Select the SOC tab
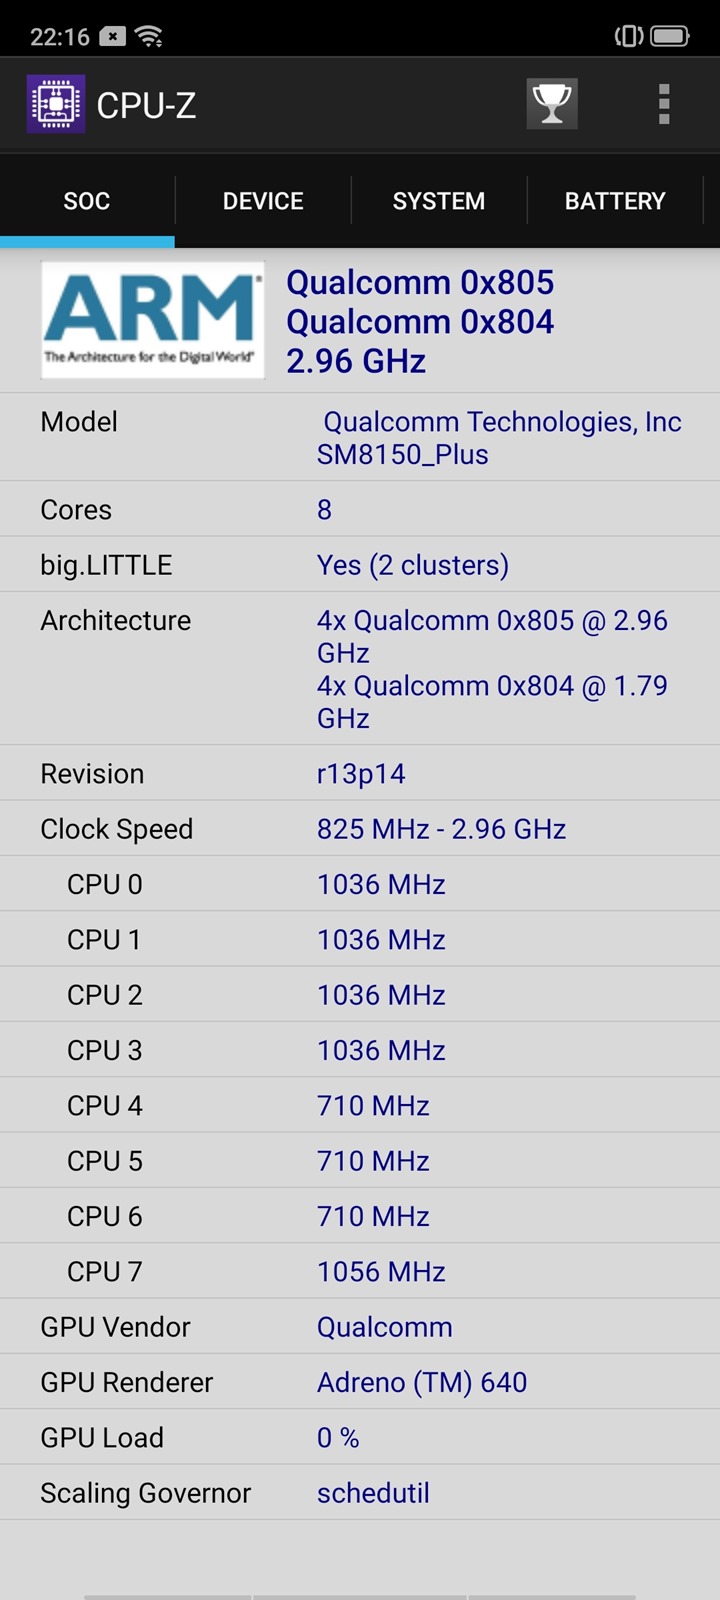Viewport: 720px width, 1600px height. [87, 201]
